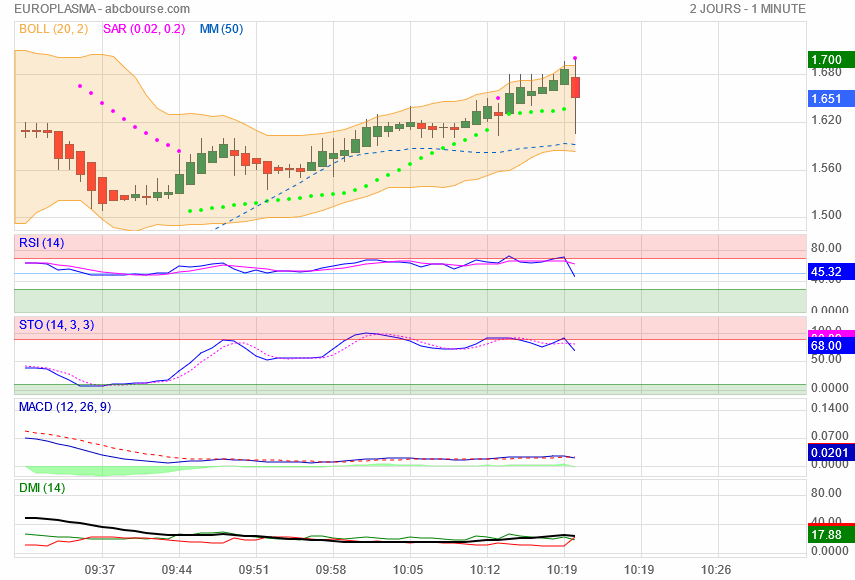Click the 10:26 time axis label
855x580 pixels.
tap(716, 570)
